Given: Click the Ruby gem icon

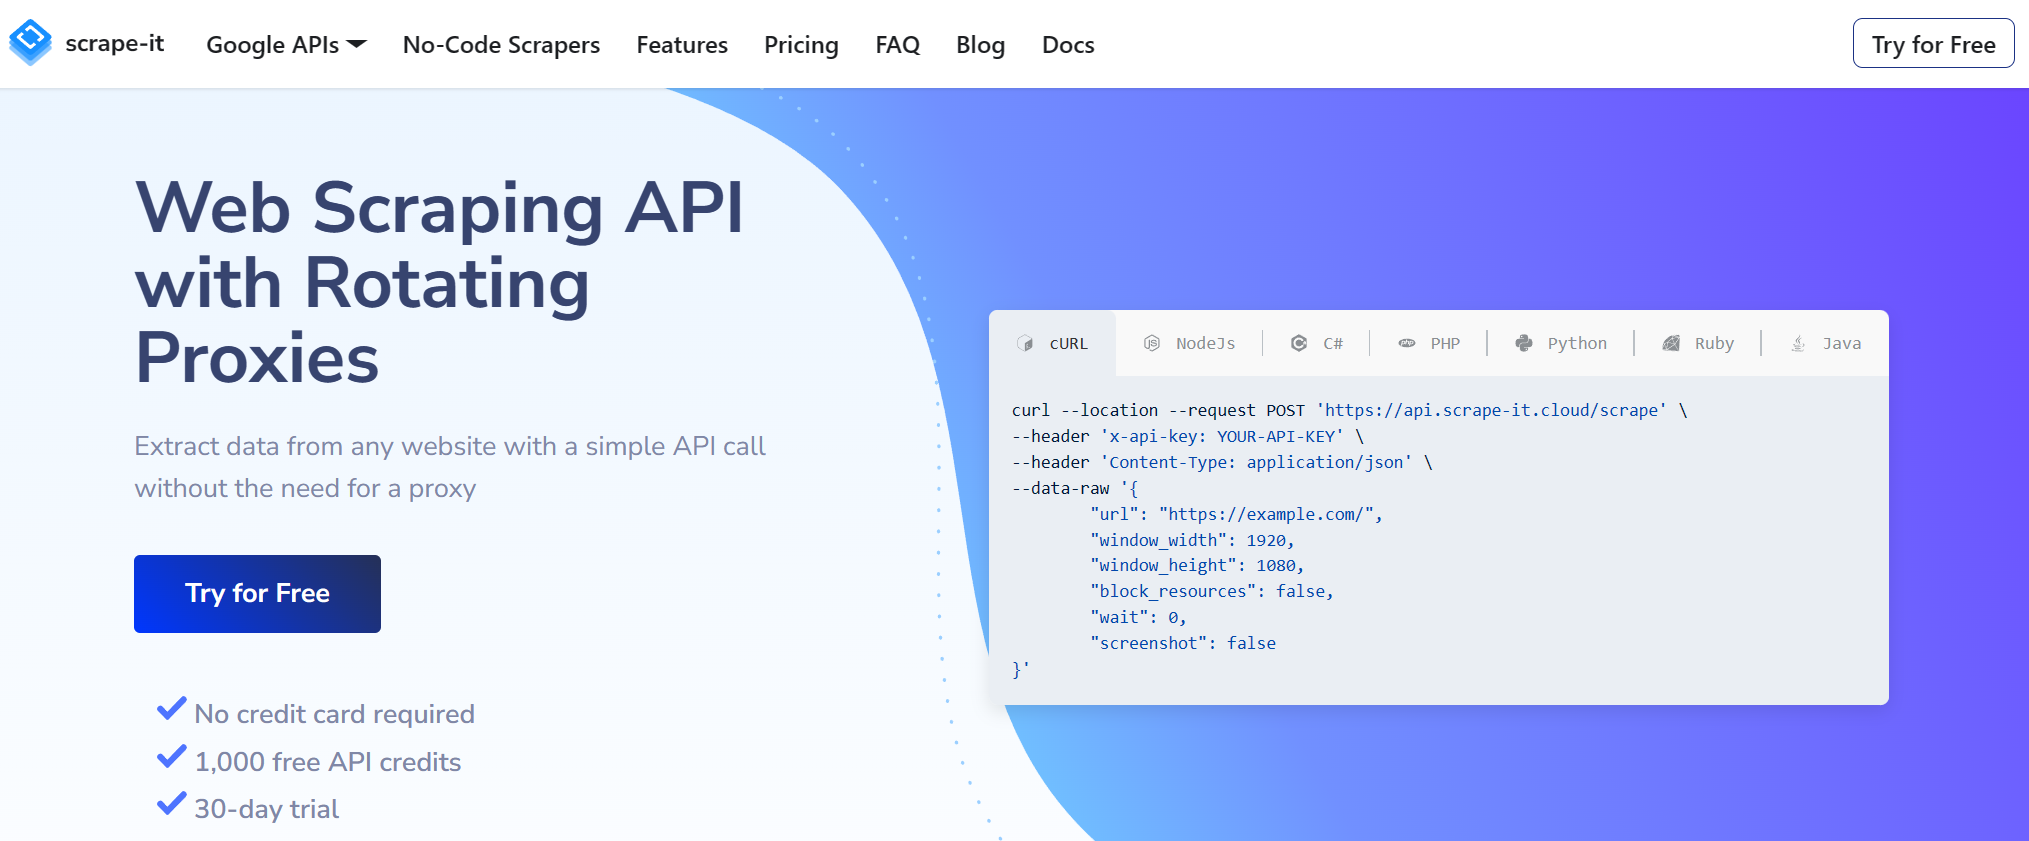Looking at the screenshot, I should point(1671,343).
